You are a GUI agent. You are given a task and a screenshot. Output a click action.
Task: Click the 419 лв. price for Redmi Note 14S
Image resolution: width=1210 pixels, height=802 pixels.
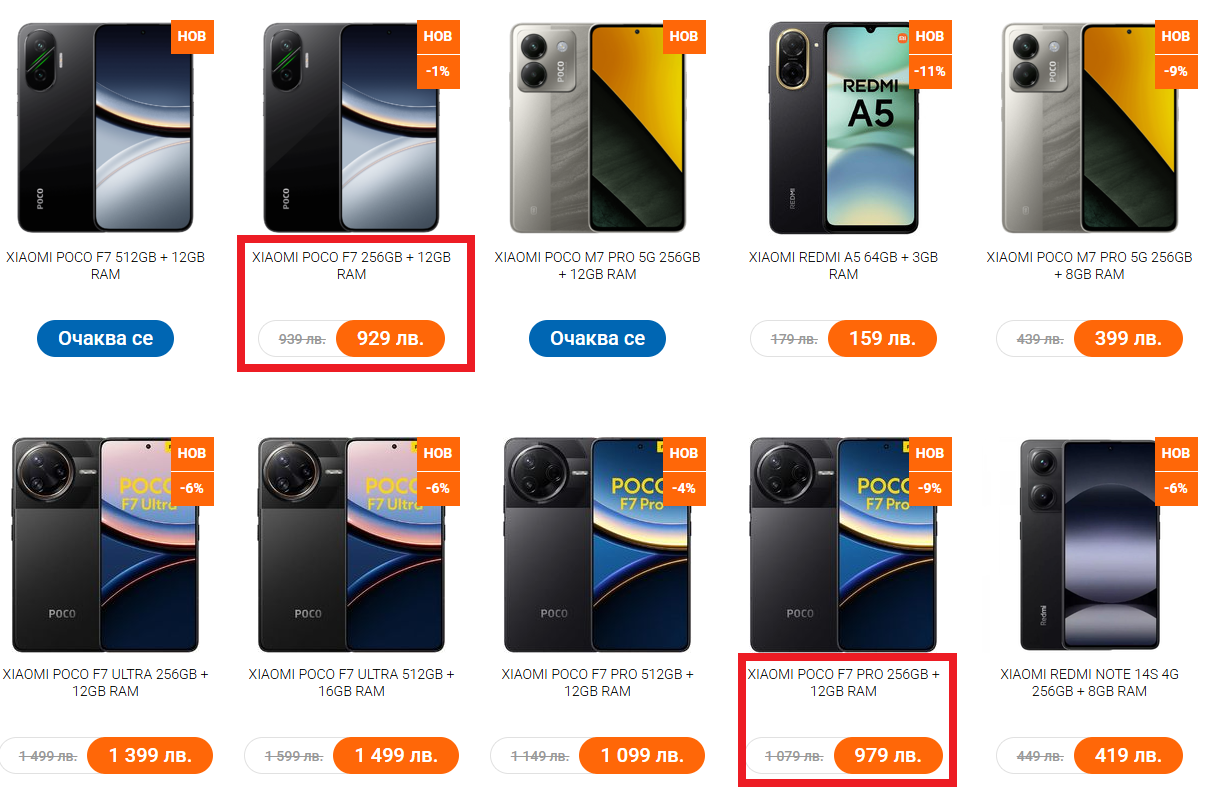(1128, 755)
